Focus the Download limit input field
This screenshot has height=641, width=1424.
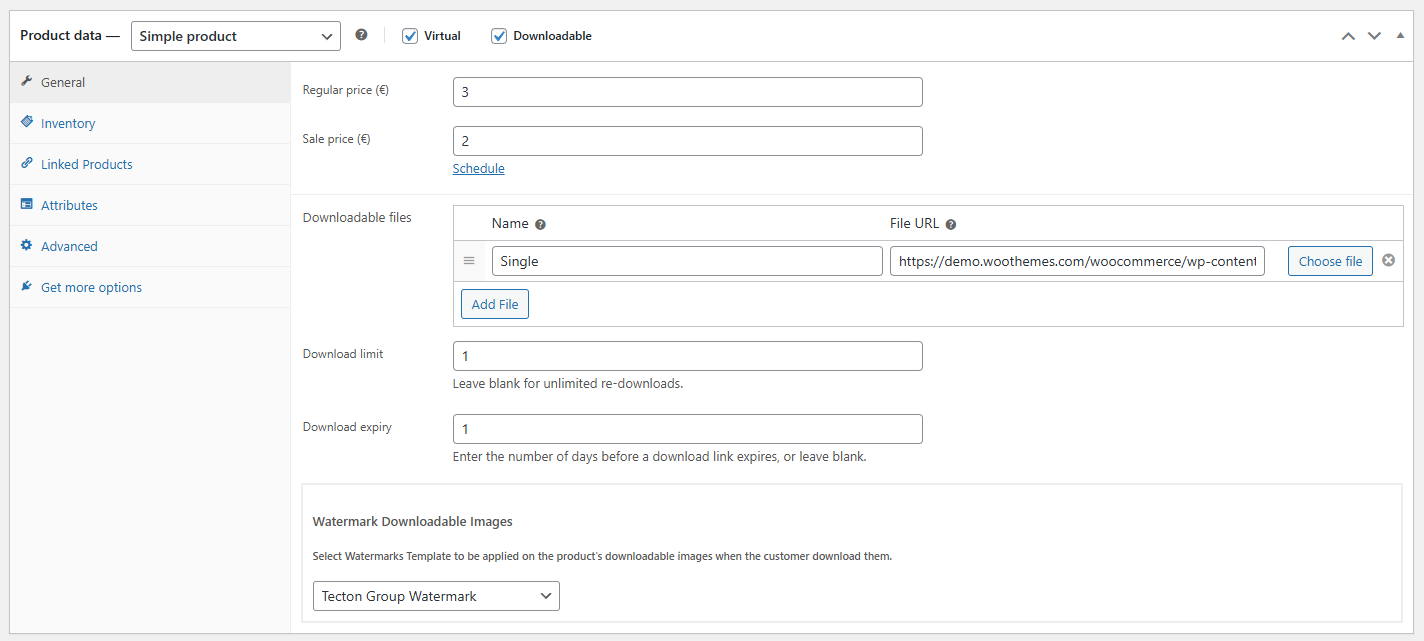point(687,356)
